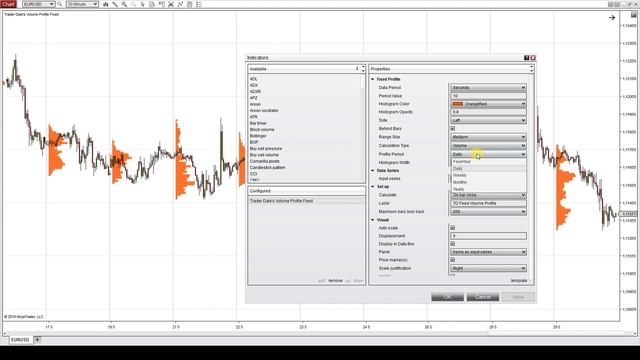Open the EURUSD instrument dropdown
The image size is (640, 360).
(x=38, y=4)
